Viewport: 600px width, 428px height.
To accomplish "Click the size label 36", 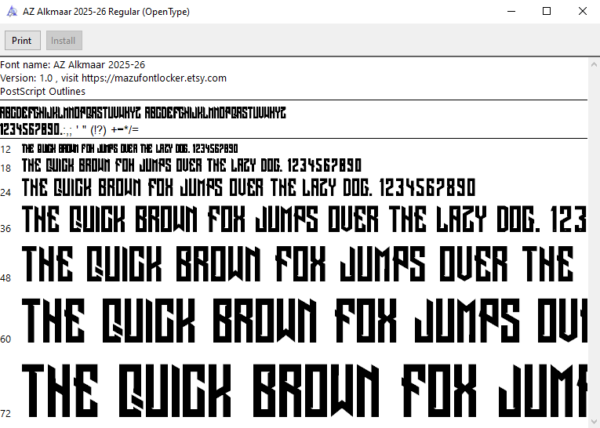I will 6,229.
